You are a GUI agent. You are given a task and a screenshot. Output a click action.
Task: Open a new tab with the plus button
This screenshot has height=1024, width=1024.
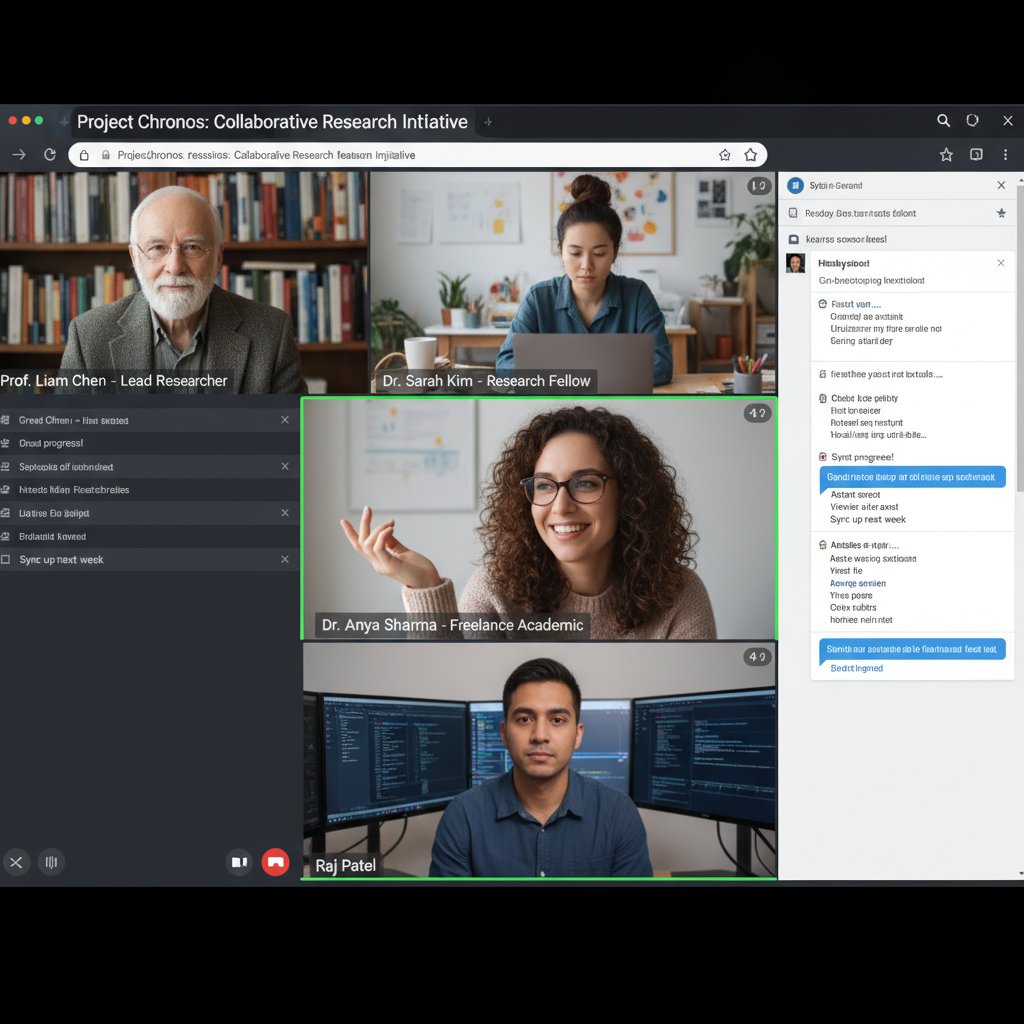coord(487,121)
